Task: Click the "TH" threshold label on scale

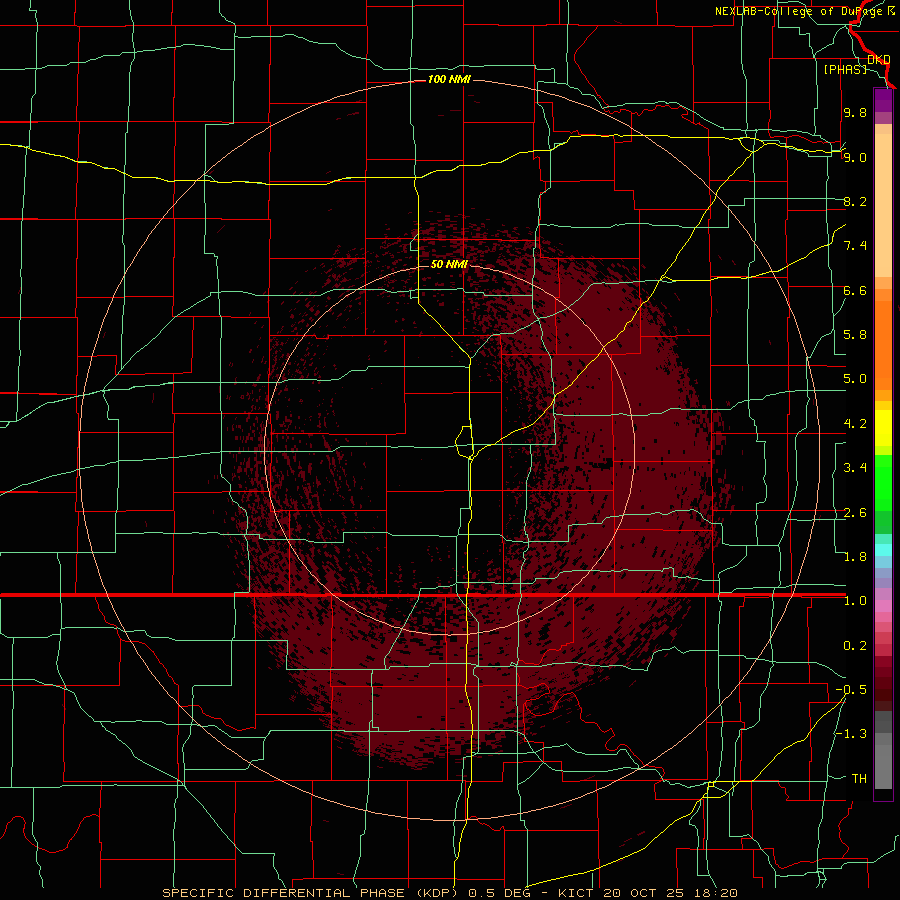Action: click(x=859, y=779)
